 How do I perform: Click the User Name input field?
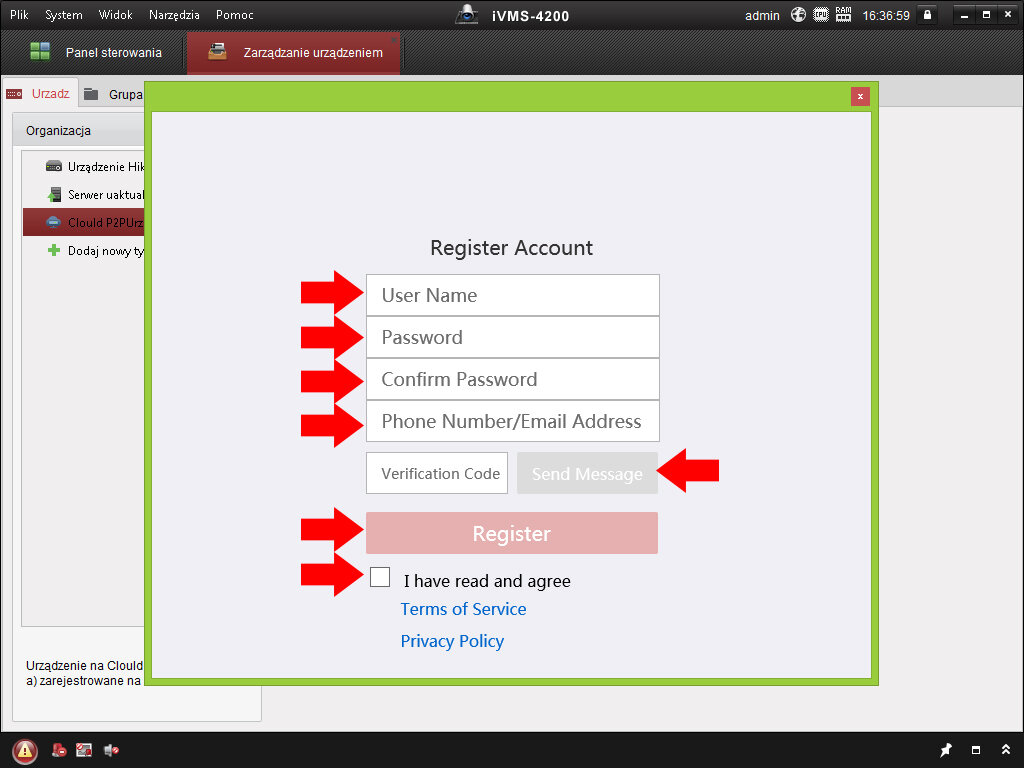pos(512,295)
